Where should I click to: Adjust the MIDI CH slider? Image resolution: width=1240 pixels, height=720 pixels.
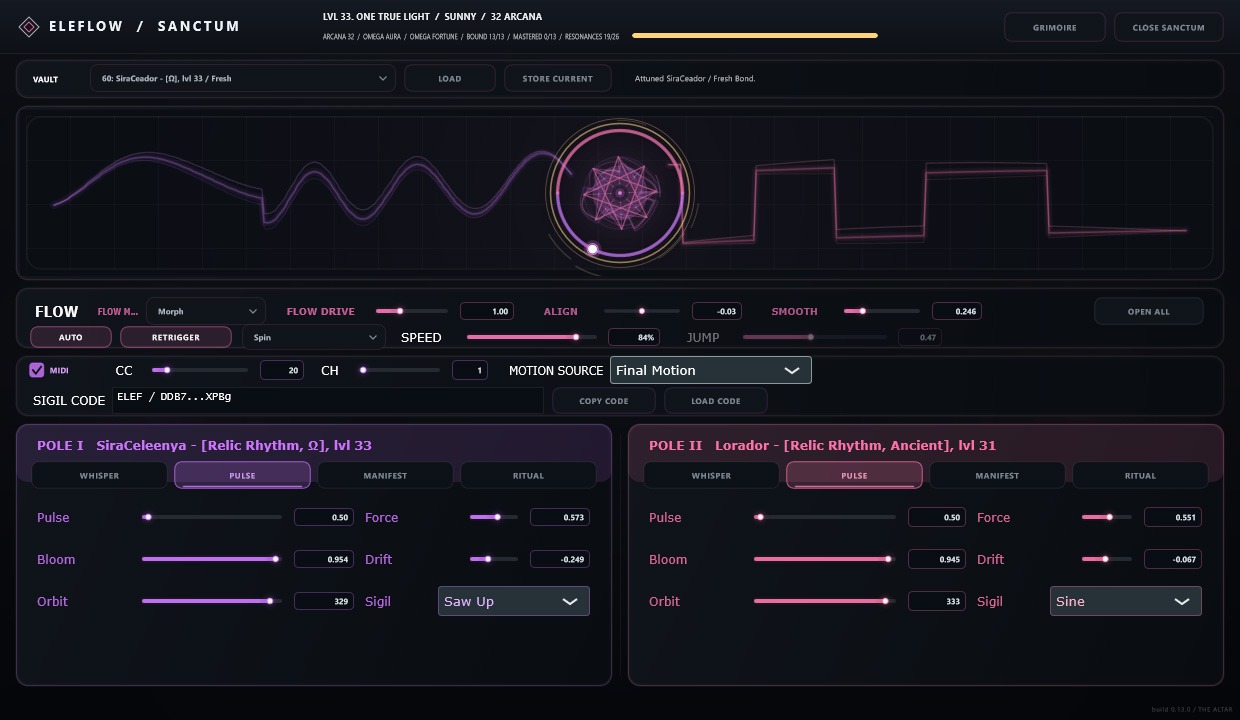(400, 370)
